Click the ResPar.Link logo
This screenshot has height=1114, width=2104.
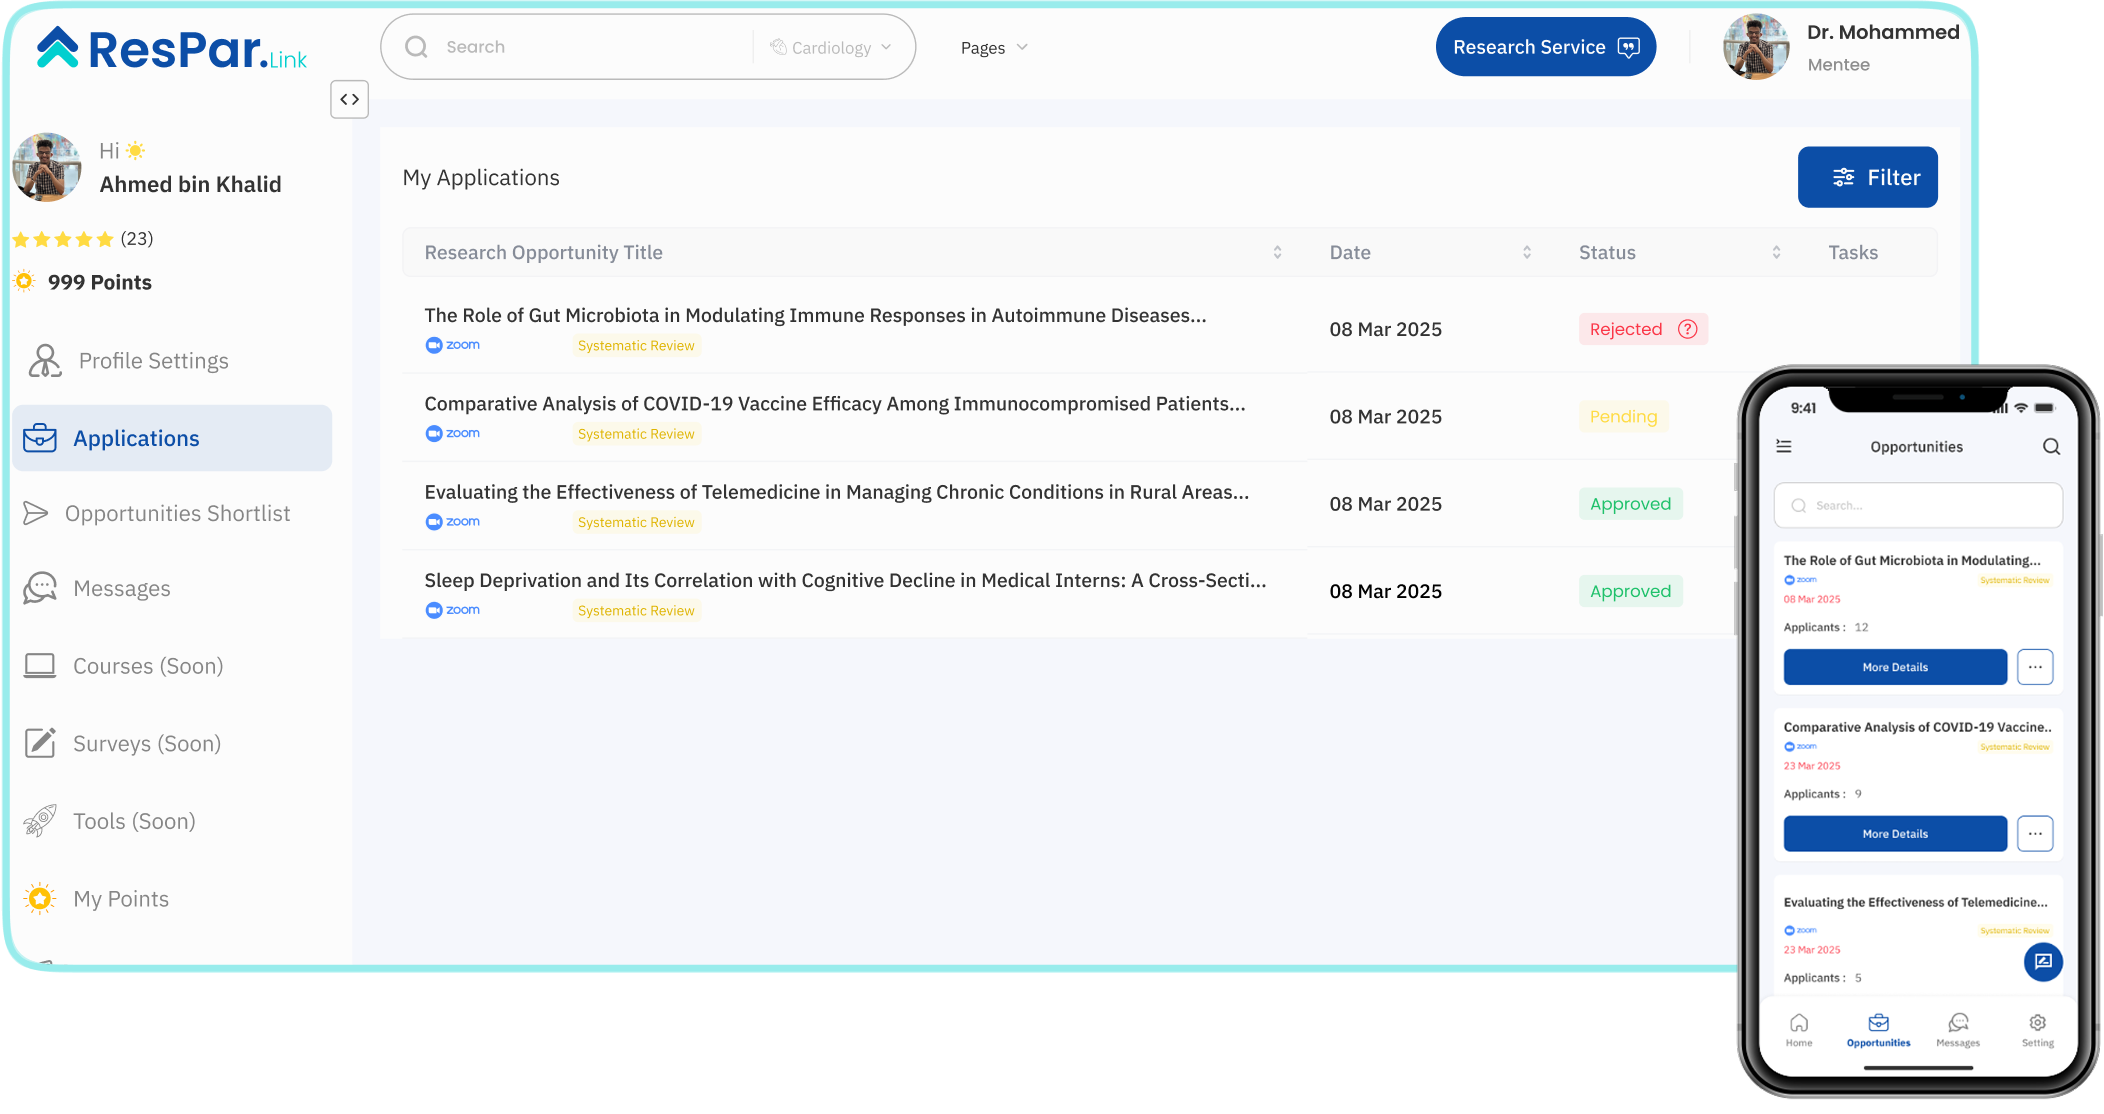(172, 49)
